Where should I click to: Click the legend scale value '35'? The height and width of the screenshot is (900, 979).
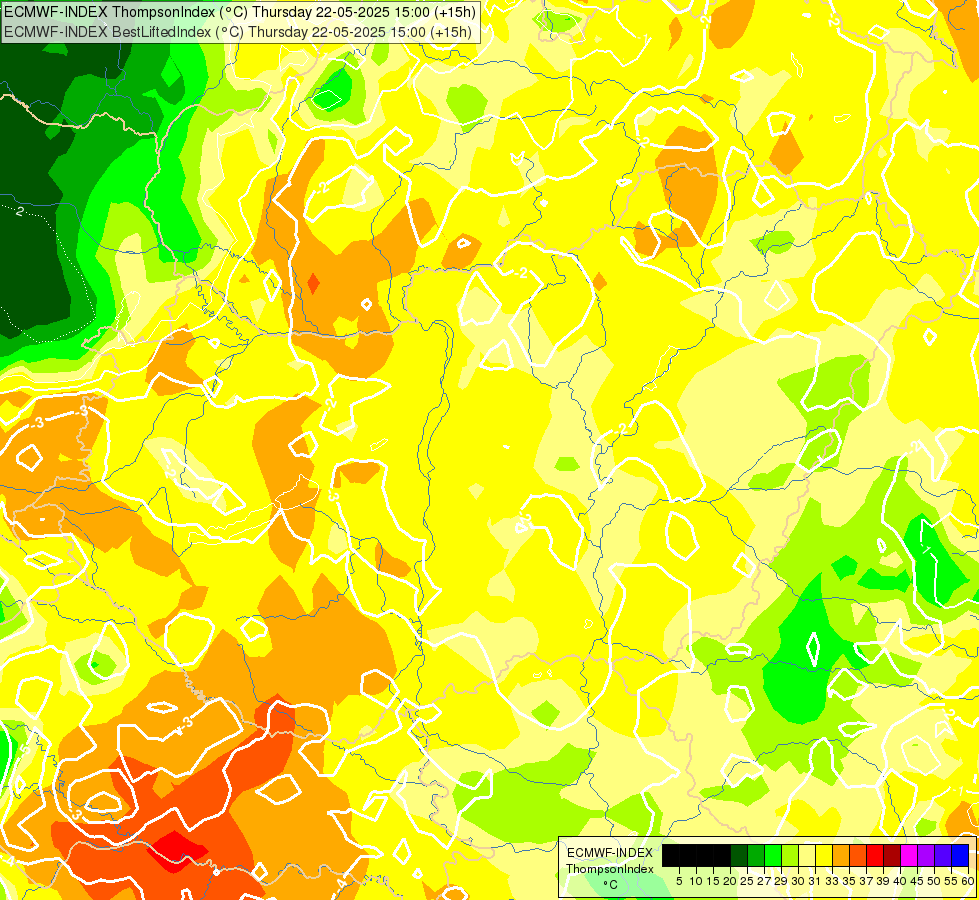[850, 881]
